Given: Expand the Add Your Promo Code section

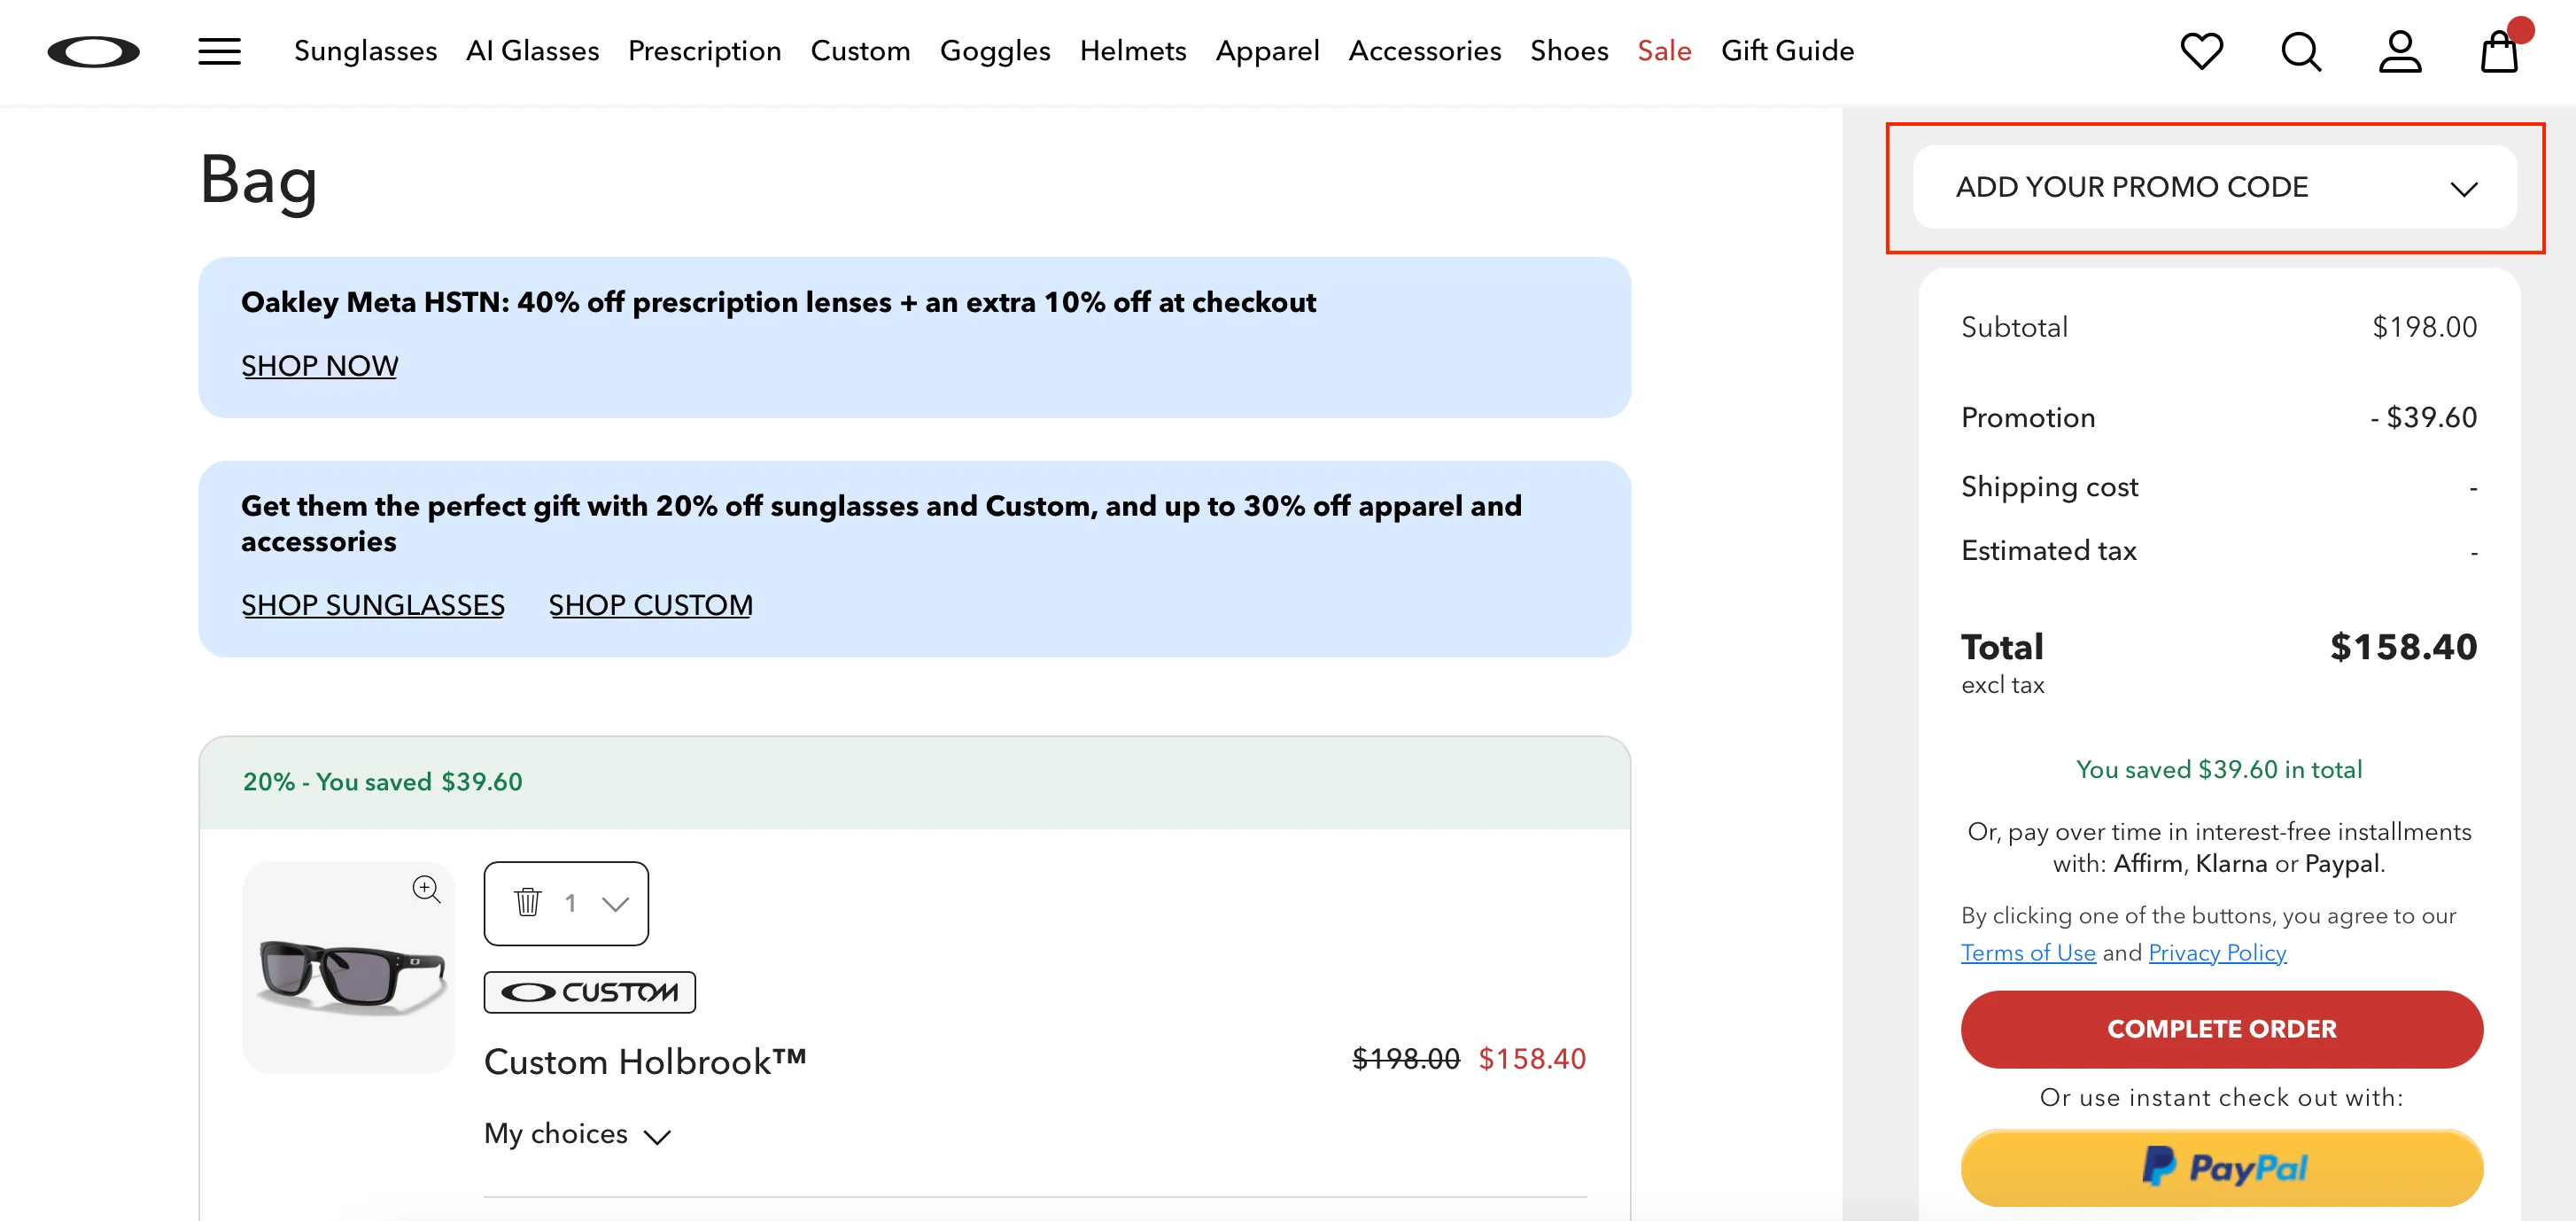Looking at the screenshot, I should point(2214,188).
